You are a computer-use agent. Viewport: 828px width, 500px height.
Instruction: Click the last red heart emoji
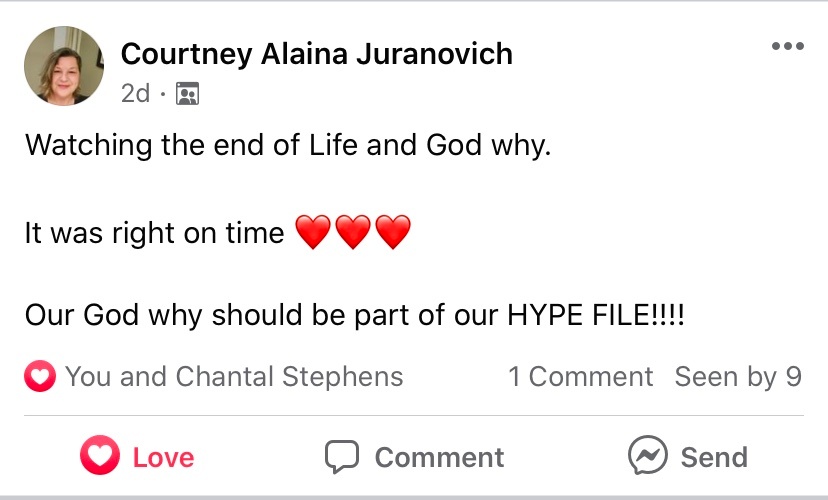tap(392, 234)
